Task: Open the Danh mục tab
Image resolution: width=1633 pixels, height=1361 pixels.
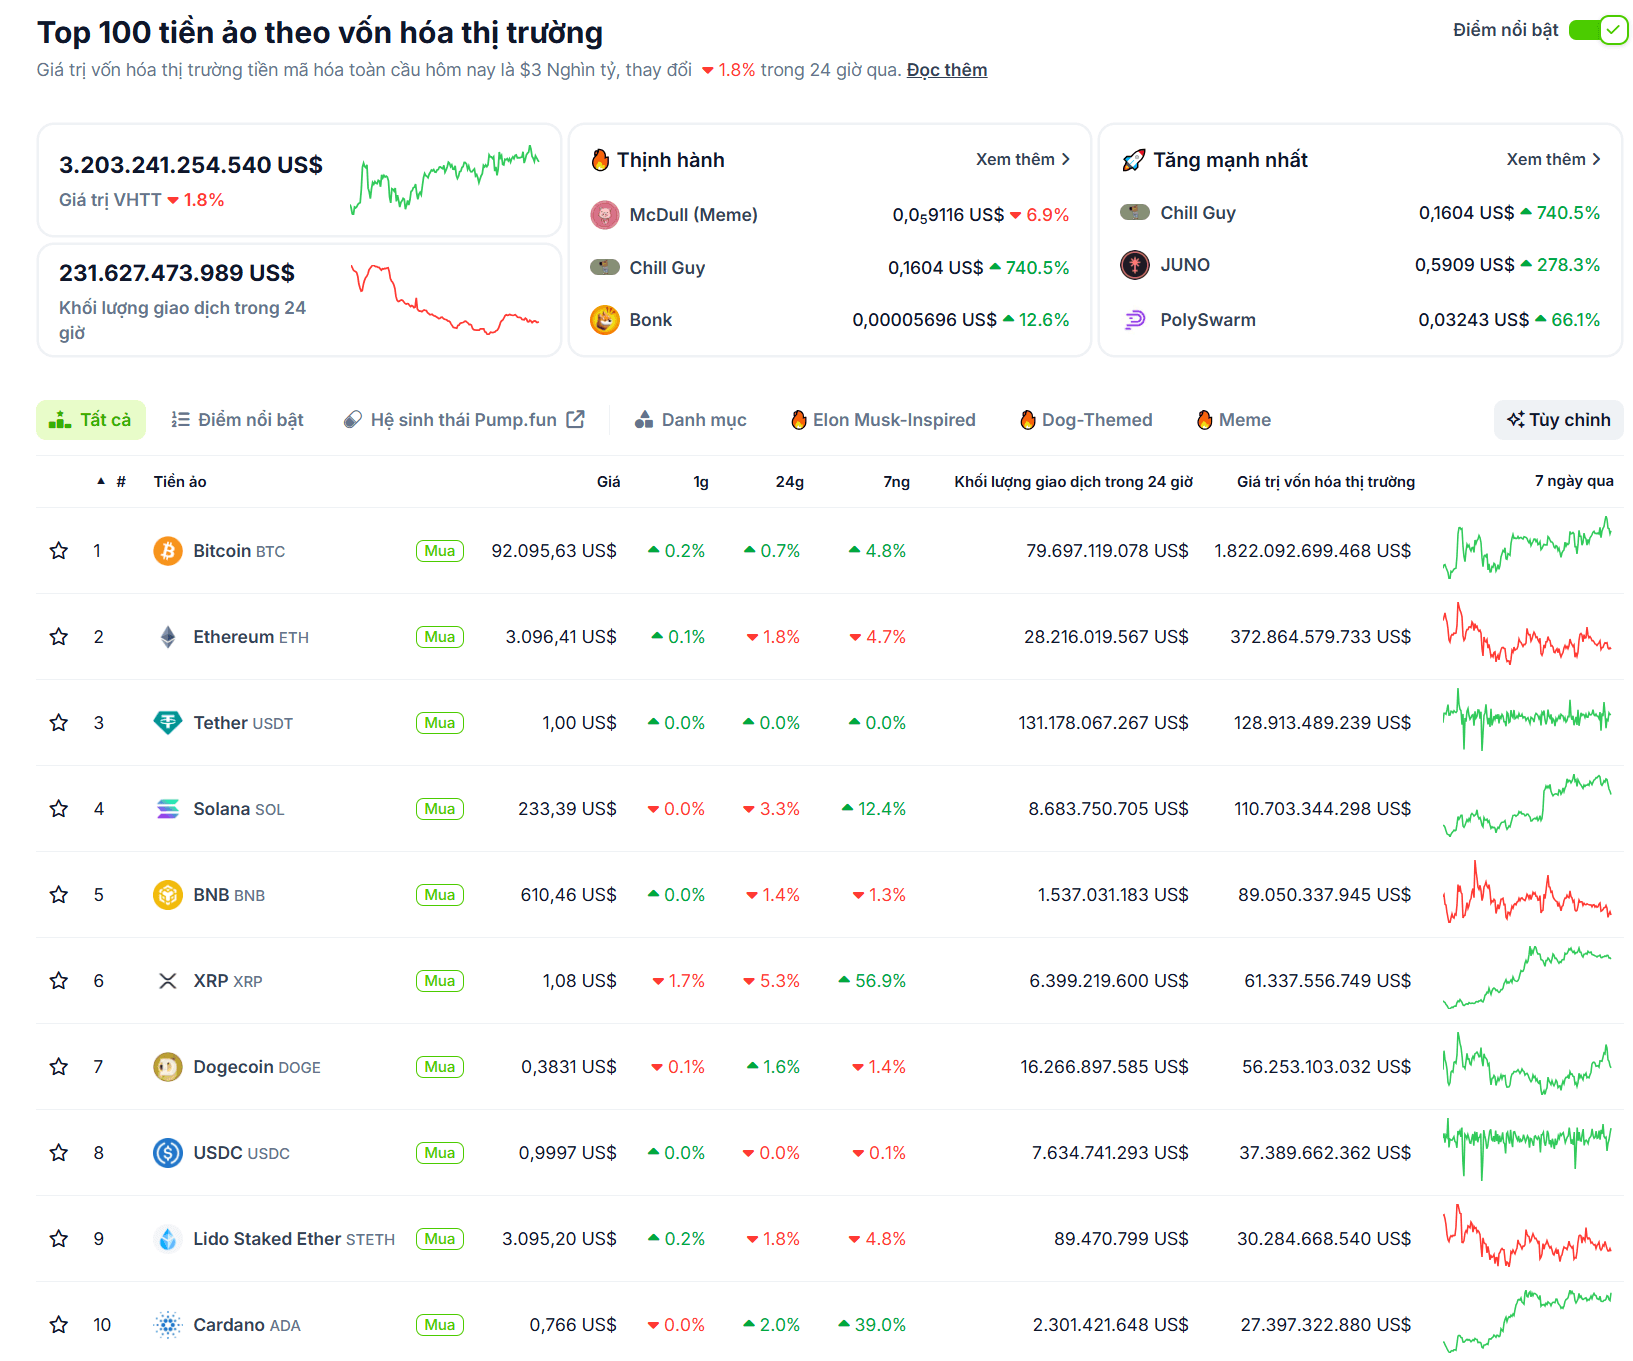Action: pos(691,420)
